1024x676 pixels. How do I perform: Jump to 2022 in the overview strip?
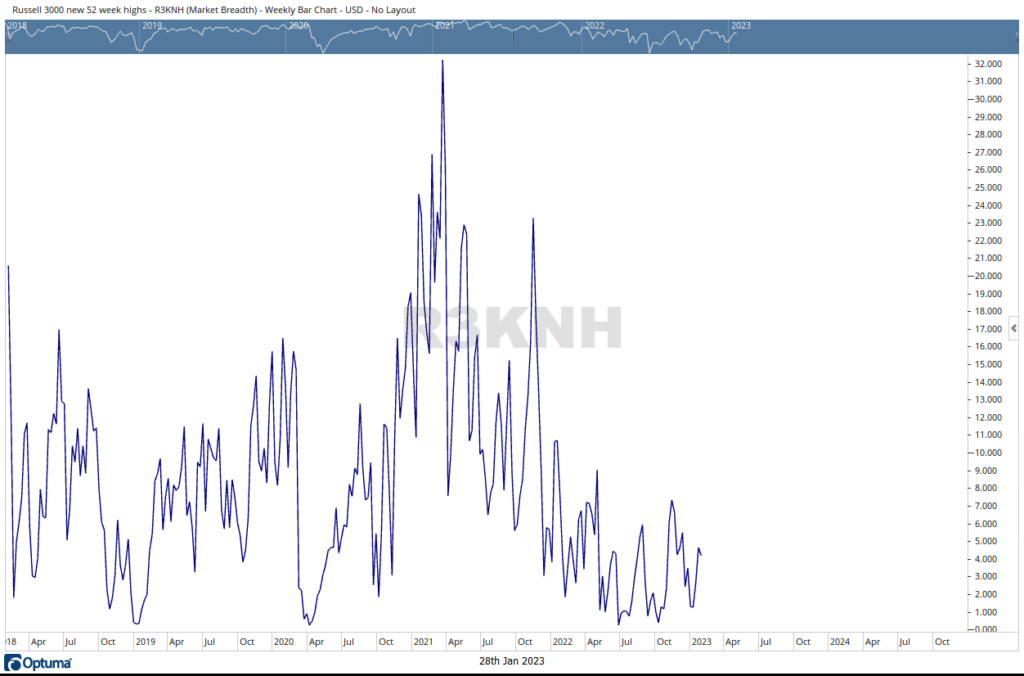(x=594, y=25)
